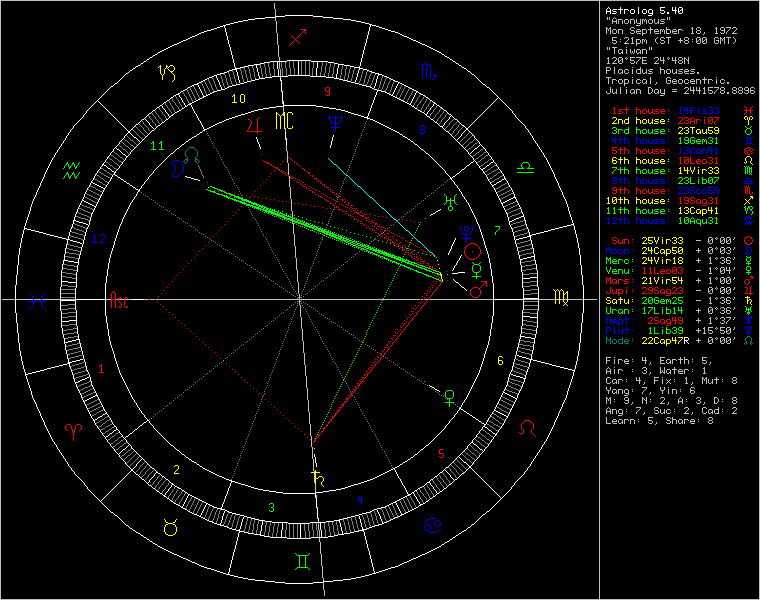Image resolution: width=760 pixels, height=600 pixels.
Task: Click the Cancer glyph on the zodiac ring
Action: pos(432,525)
